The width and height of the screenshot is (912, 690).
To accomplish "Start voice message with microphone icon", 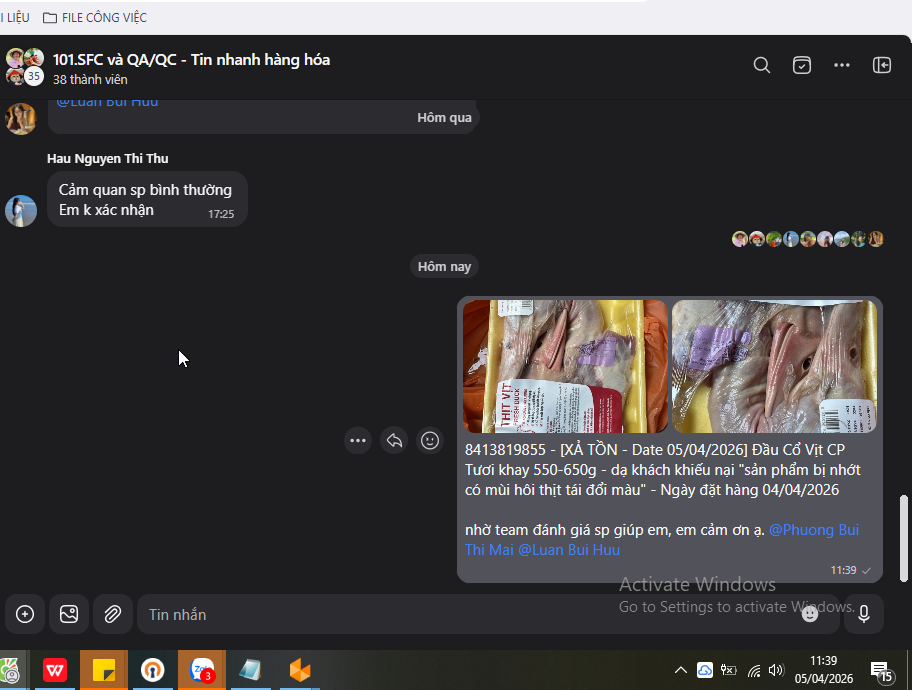I will tap(864, 614).
